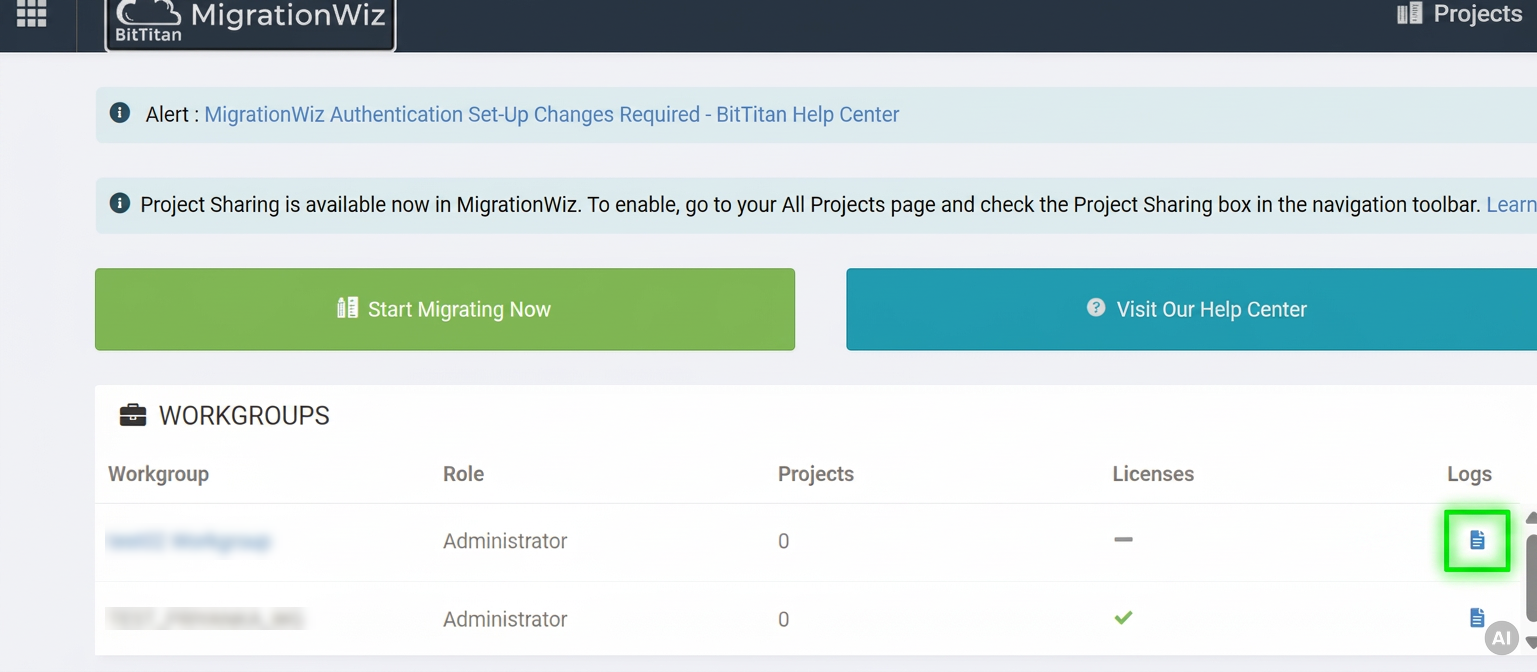The height and width of the screenshot is (672, 1537).
Task: Click the Licenses column header
Action: [1153, 474]
